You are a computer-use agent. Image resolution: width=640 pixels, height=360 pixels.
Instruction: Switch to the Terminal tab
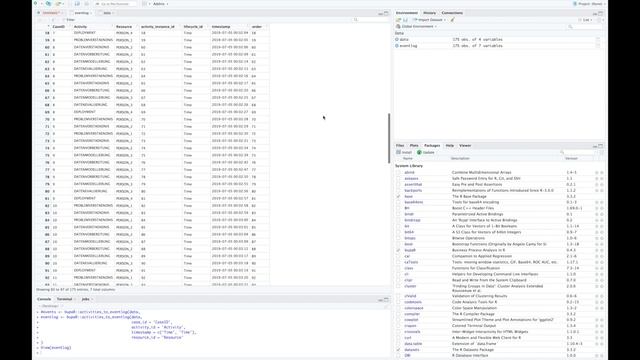64,299
